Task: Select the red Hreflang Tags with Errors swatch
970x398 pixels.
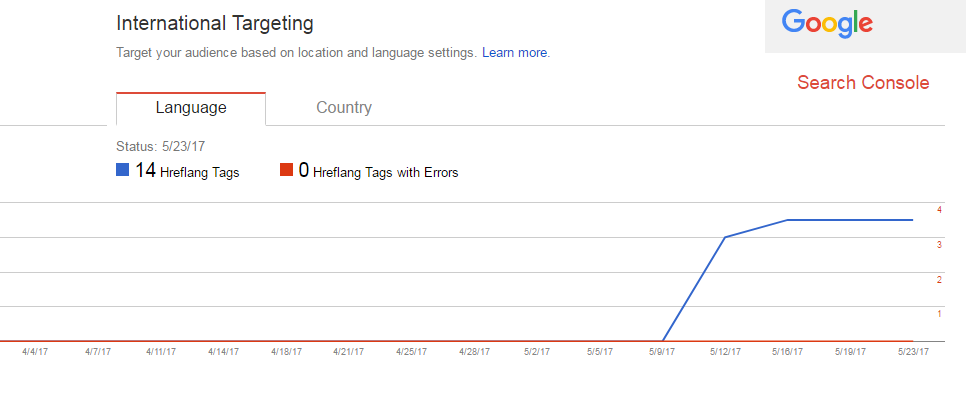Action: 286,170
